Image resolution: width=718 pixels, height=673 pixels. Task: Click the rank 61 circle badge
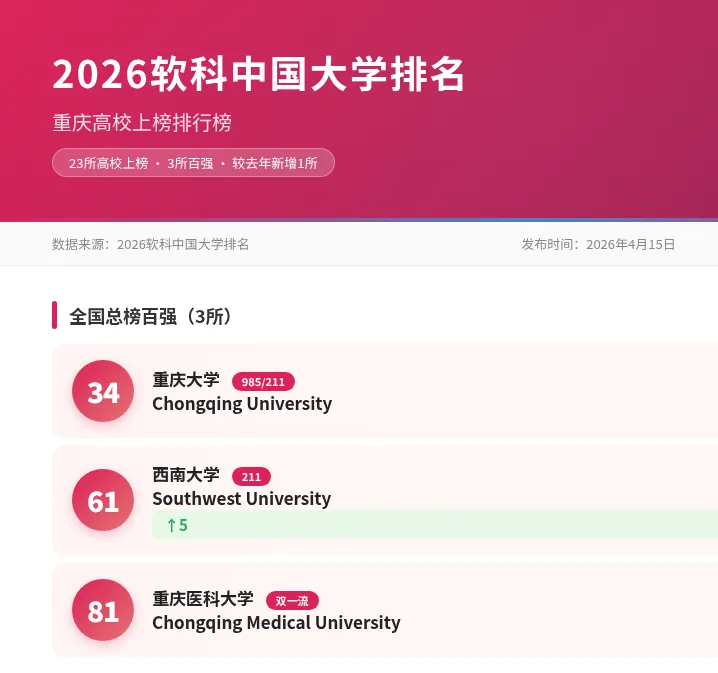coord(103,500)
